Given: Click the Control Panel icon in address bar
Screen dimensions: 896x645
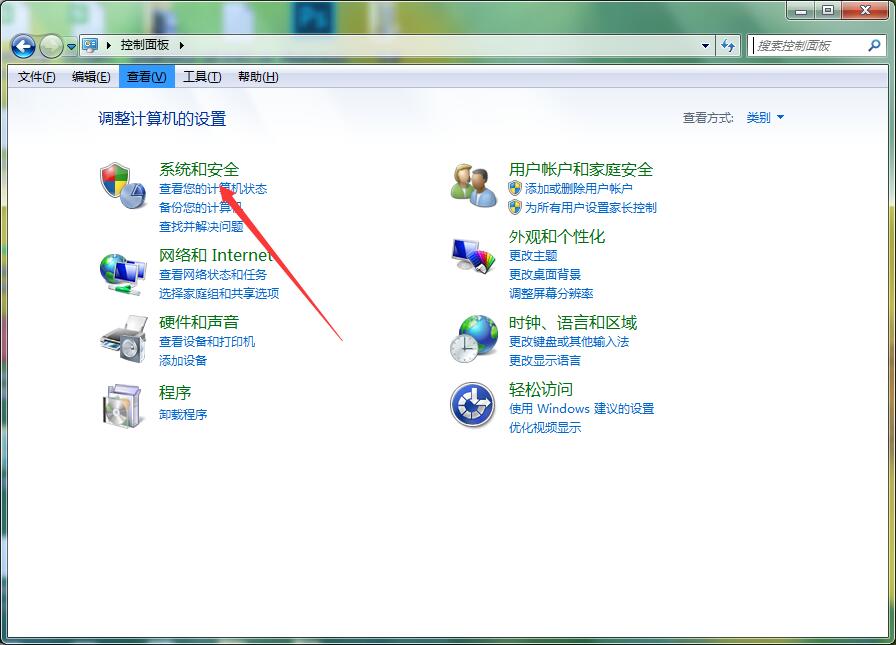Looking at the screenshot, I should click(x=90, y=45).
